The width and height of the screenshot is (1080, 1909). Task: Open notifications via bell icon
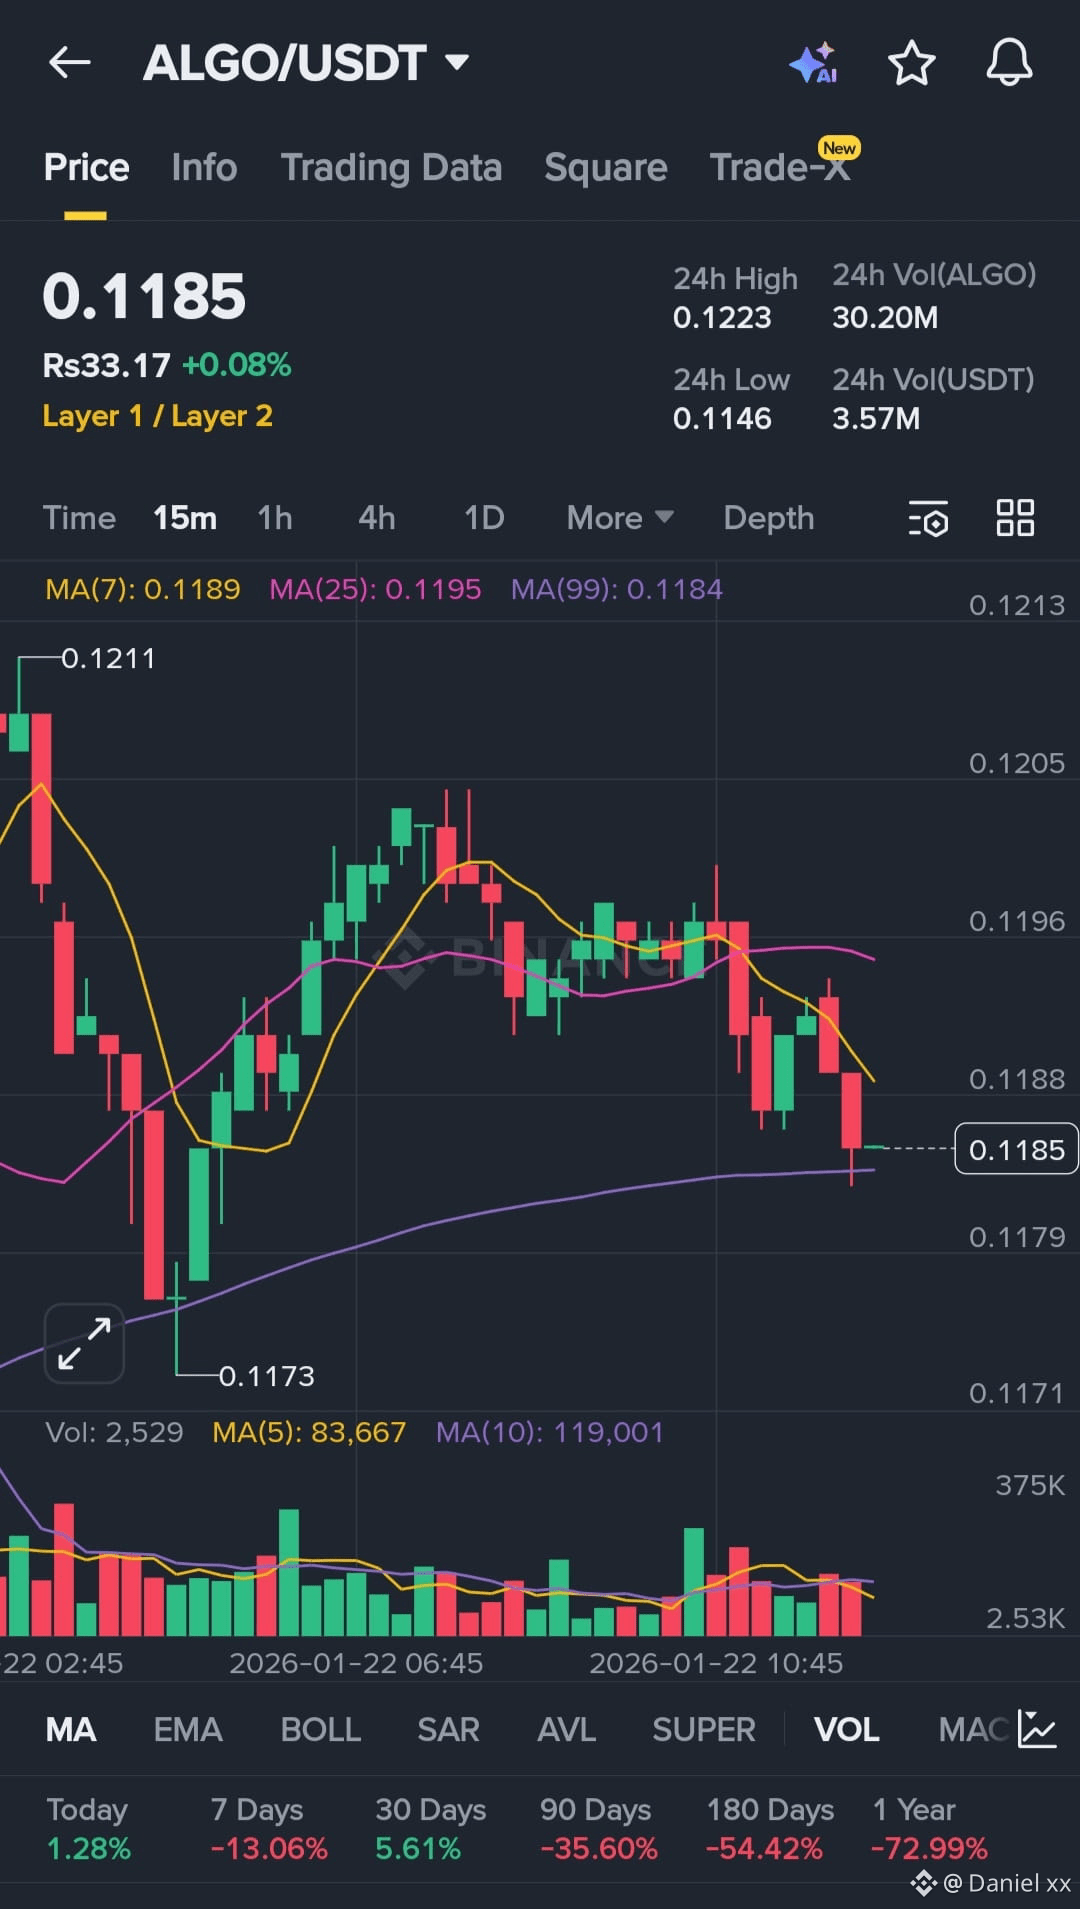(x=1008, y=62)
